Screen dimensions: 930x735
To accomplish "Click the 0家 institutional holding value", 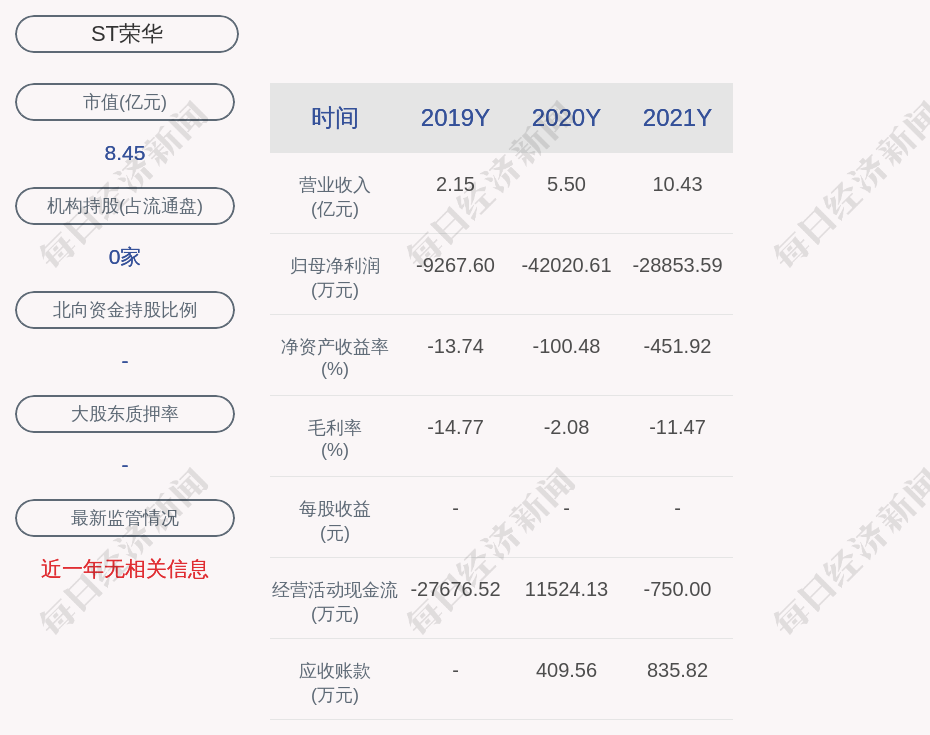I will (x=125, y=257).
